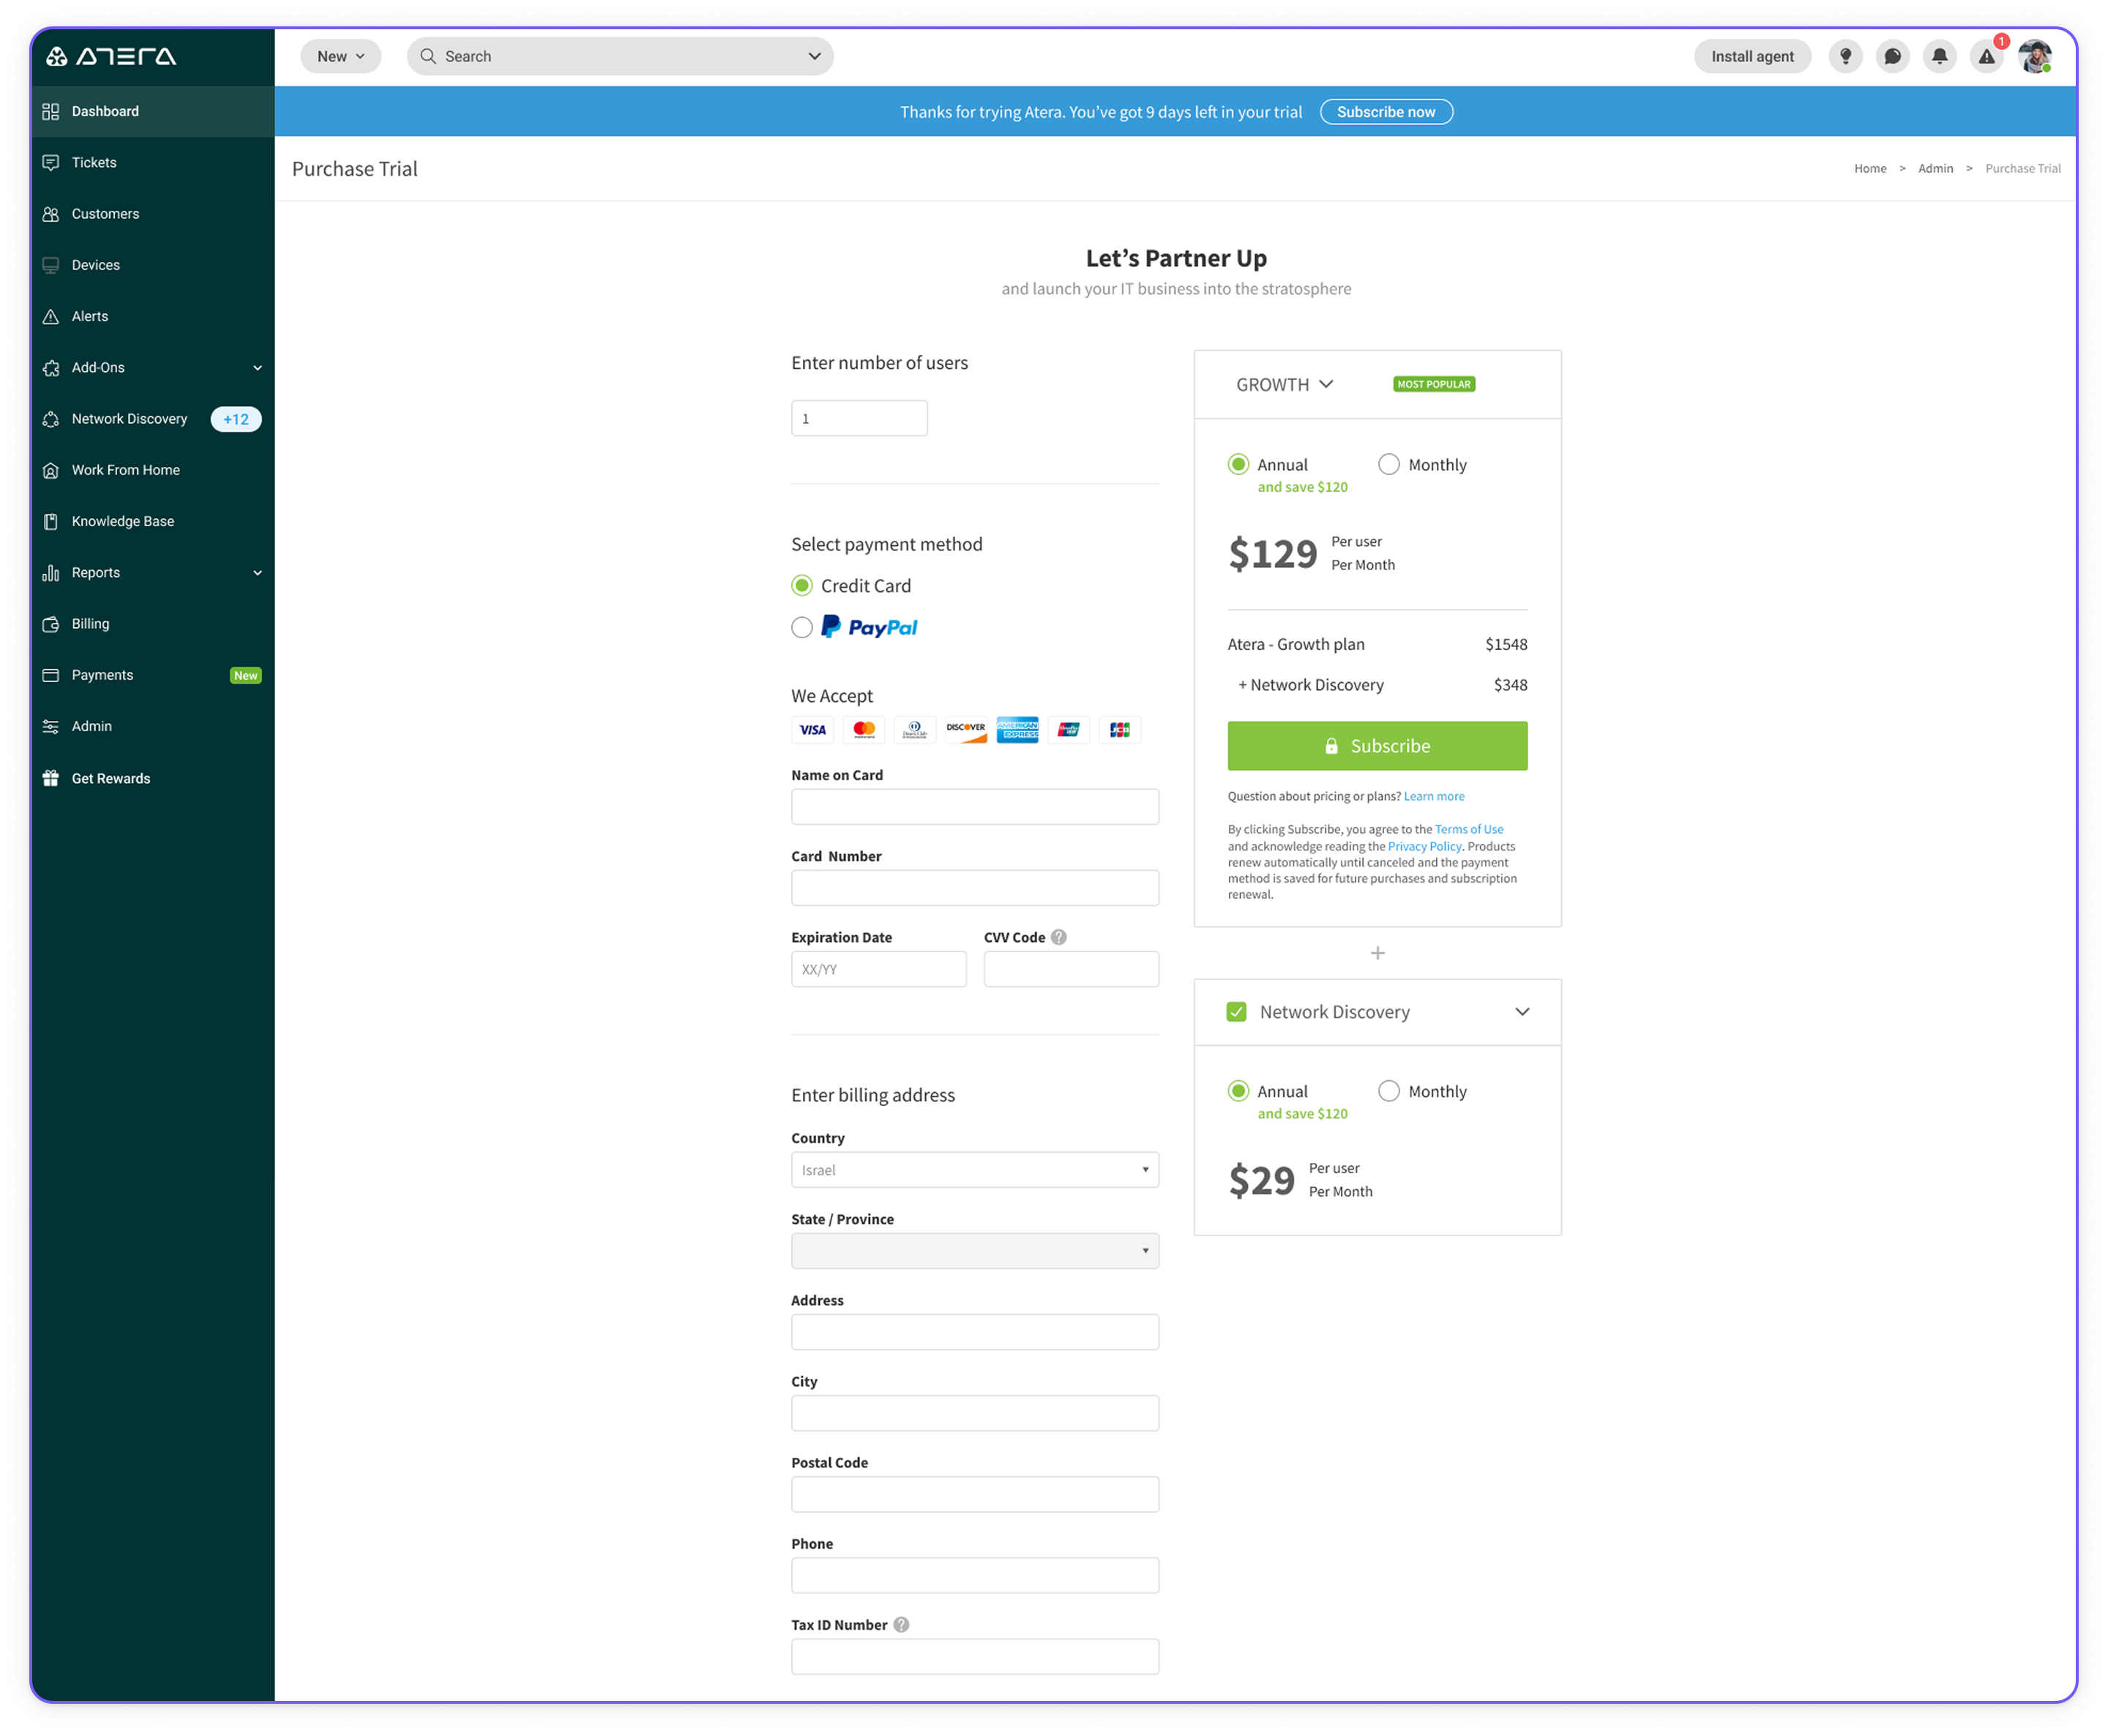
Task: Click the Tax ID Number help icon
Action: click(901, 1624)
